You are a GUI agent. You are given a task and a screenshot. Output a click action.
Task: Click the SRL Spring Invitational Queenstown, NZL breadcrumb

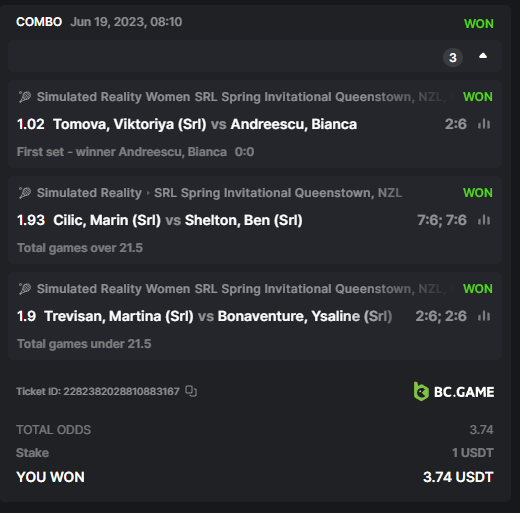tap(278, 193)
